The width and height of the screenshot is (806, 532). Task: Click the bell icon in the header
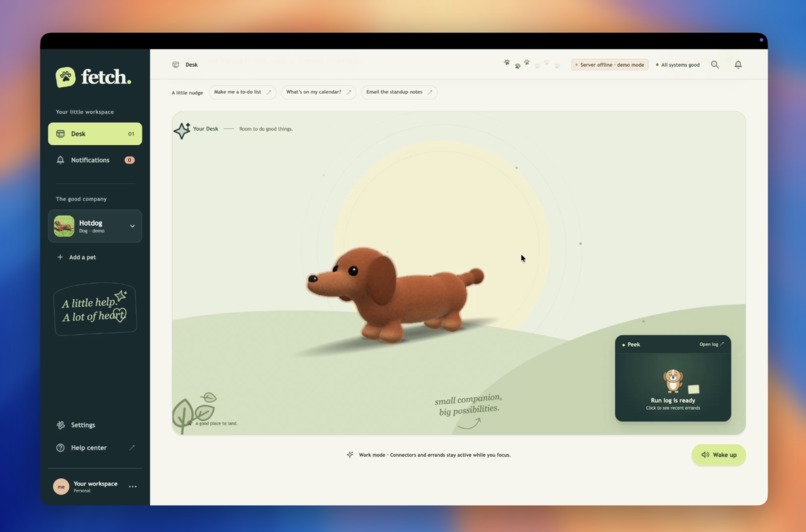[x=738, y=65]
